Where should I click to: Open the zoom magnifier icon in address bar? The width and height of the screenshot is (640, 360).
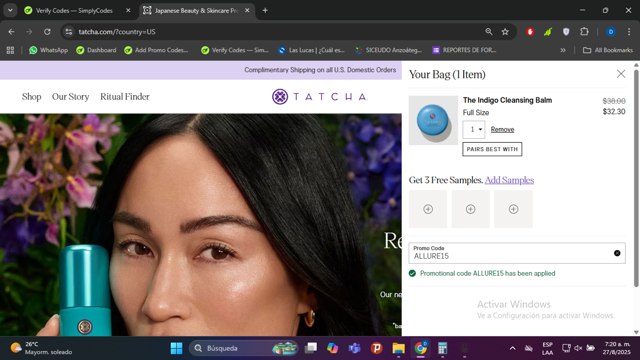coord(489,31)
